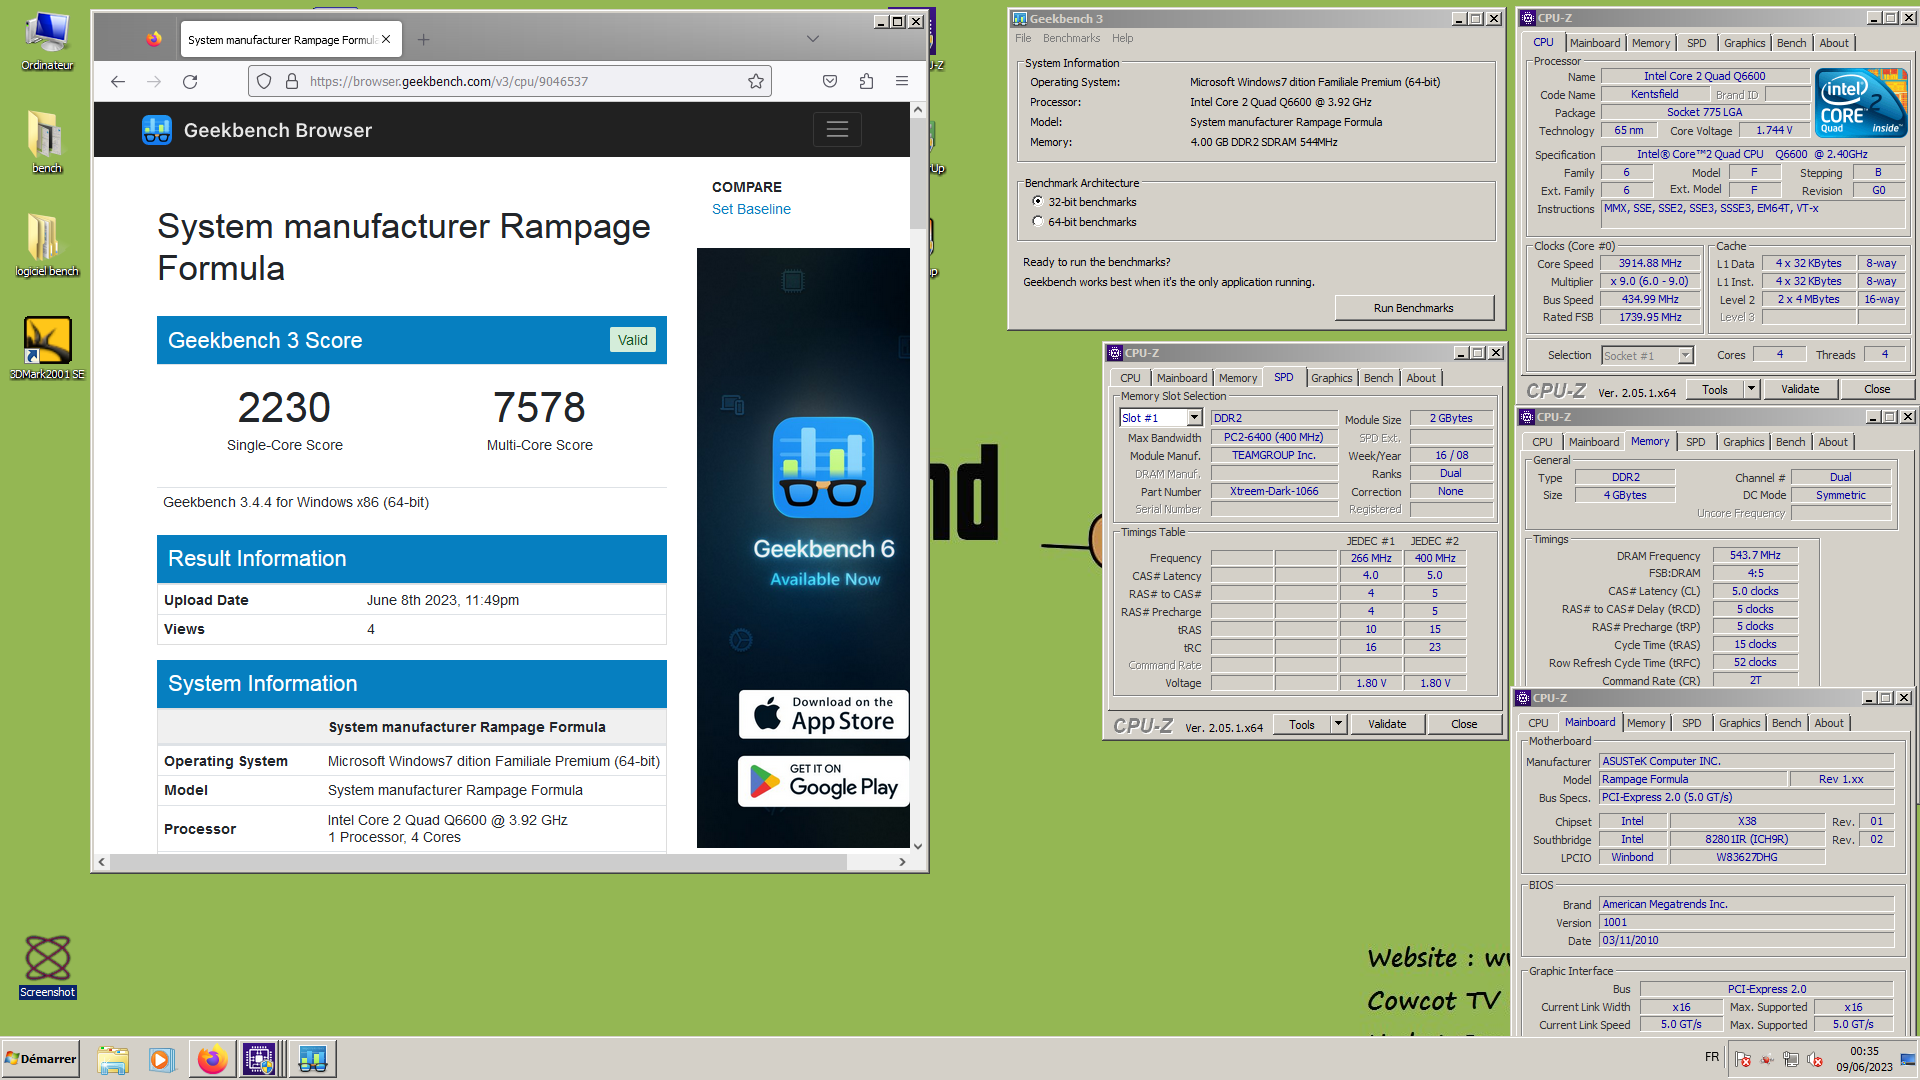Viewport: 1920px width, 1080px height.
Task: Switch to Mainboard tab in top CPU-Z window
Action: [1595, 43]
